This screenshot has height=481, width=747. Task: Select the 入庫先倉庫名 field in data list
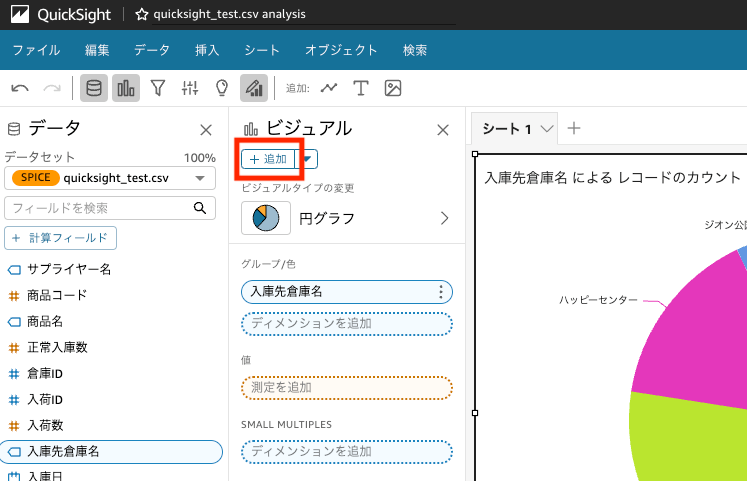(x=111, y=451)
